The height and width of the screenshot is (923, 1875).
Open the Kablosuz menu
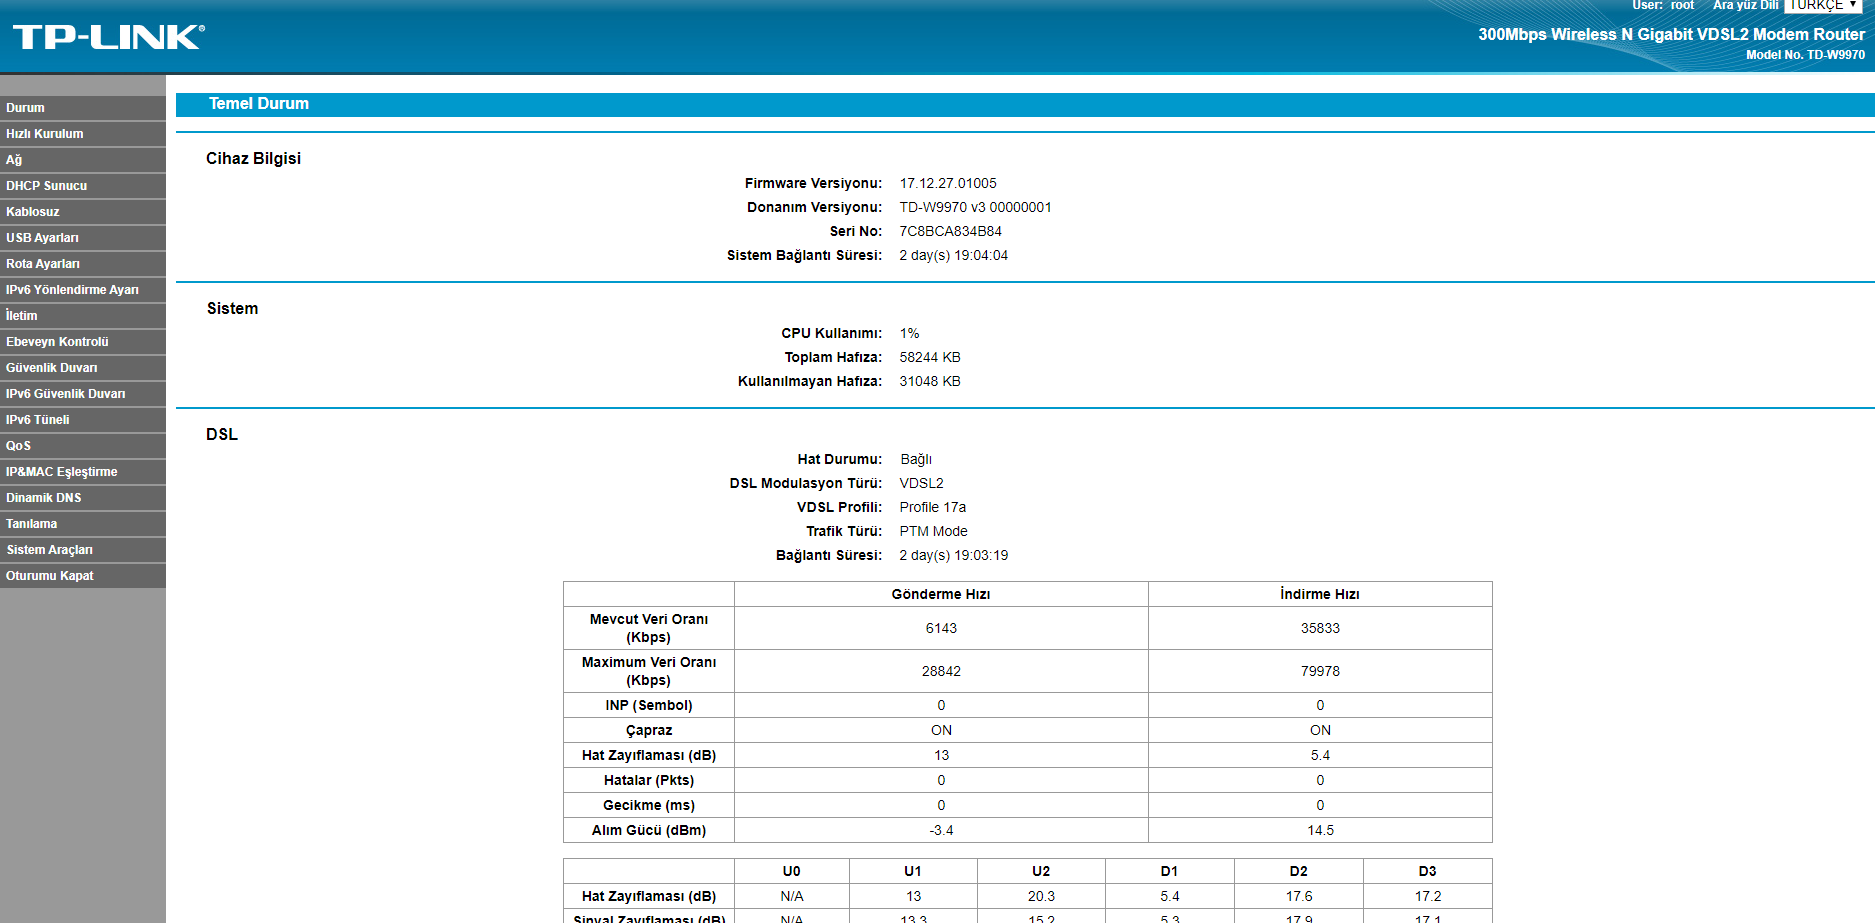[x=83, y=212]
